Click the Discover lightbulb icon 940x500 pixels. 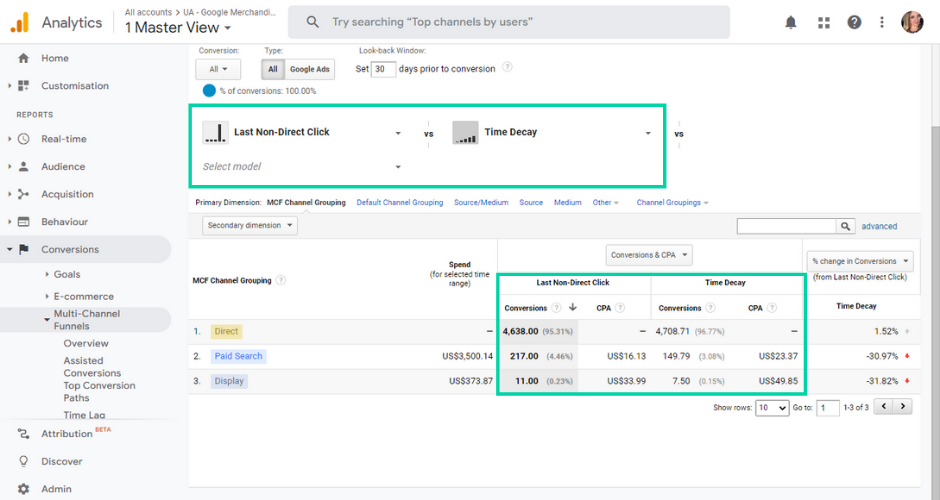(23, 461)
